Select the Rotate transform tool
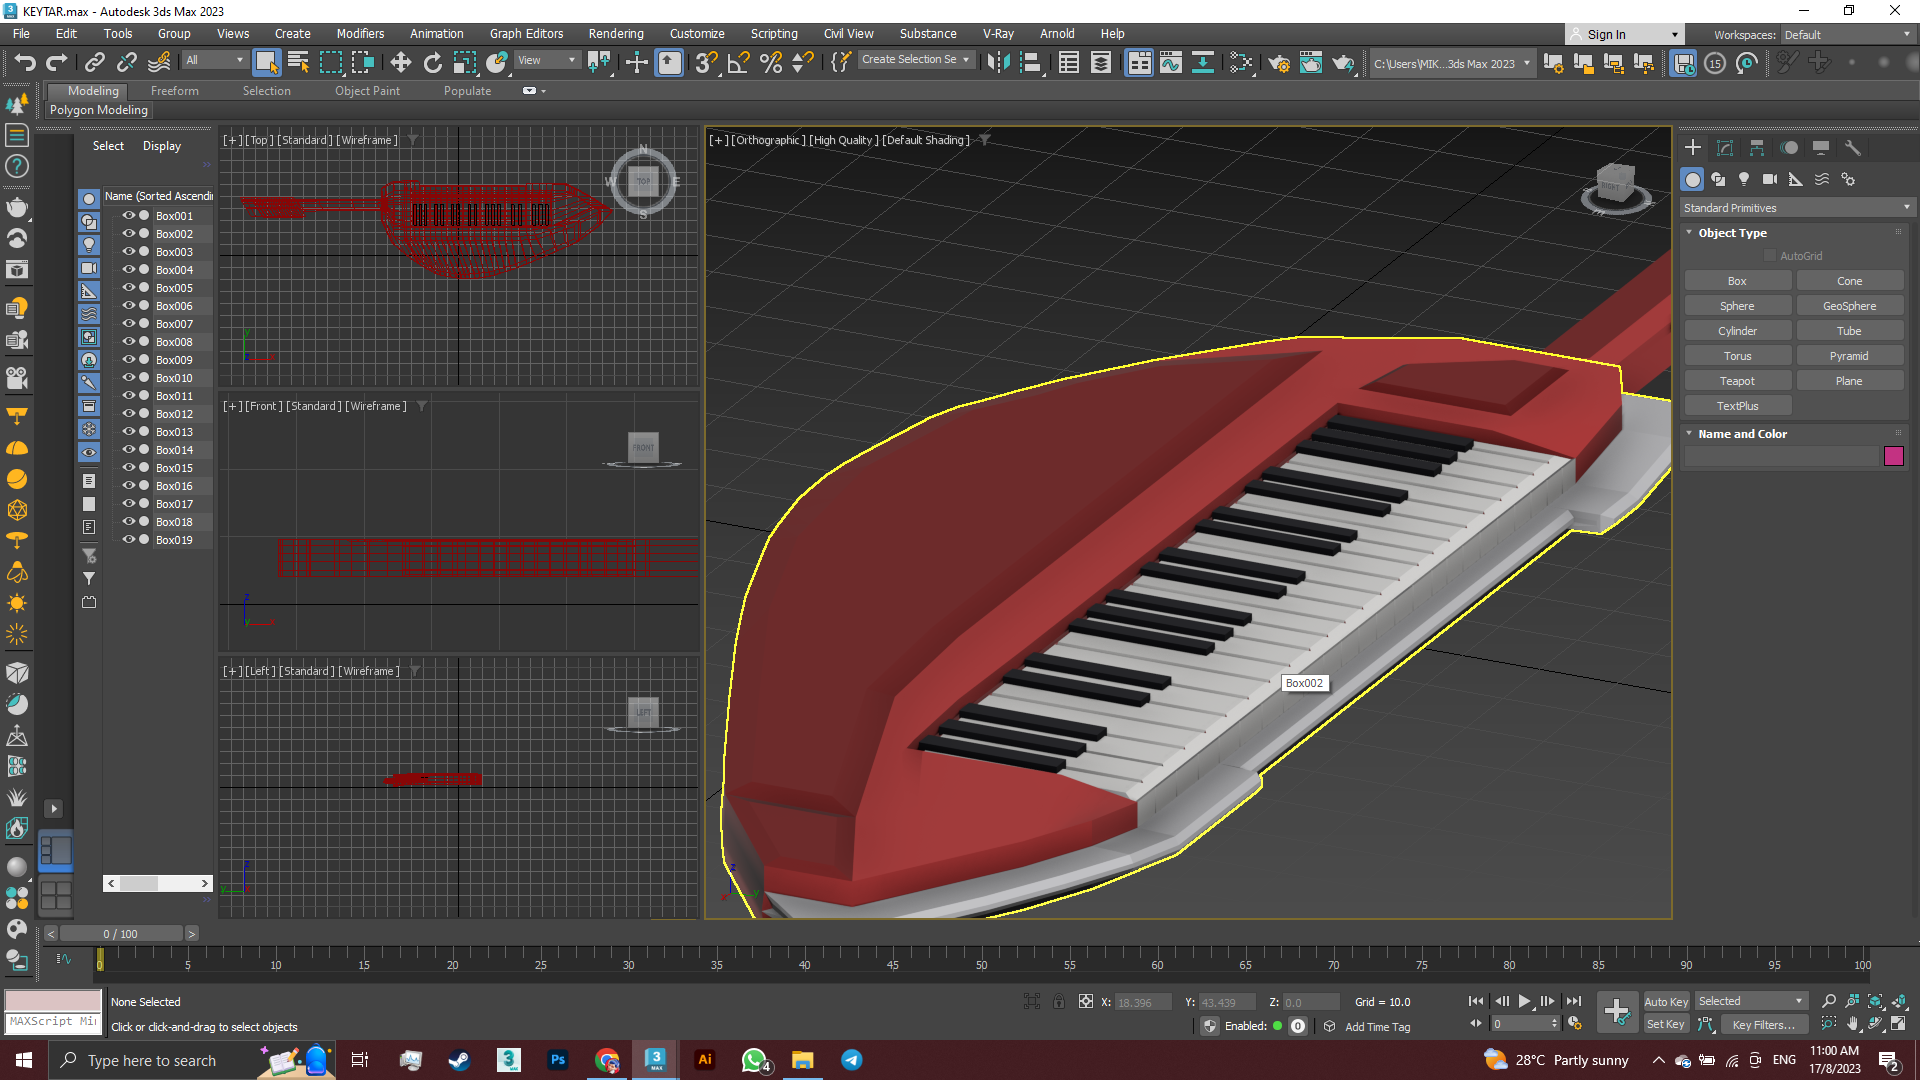This screenshot has width=1920, height=1080. tap(432, 62)
